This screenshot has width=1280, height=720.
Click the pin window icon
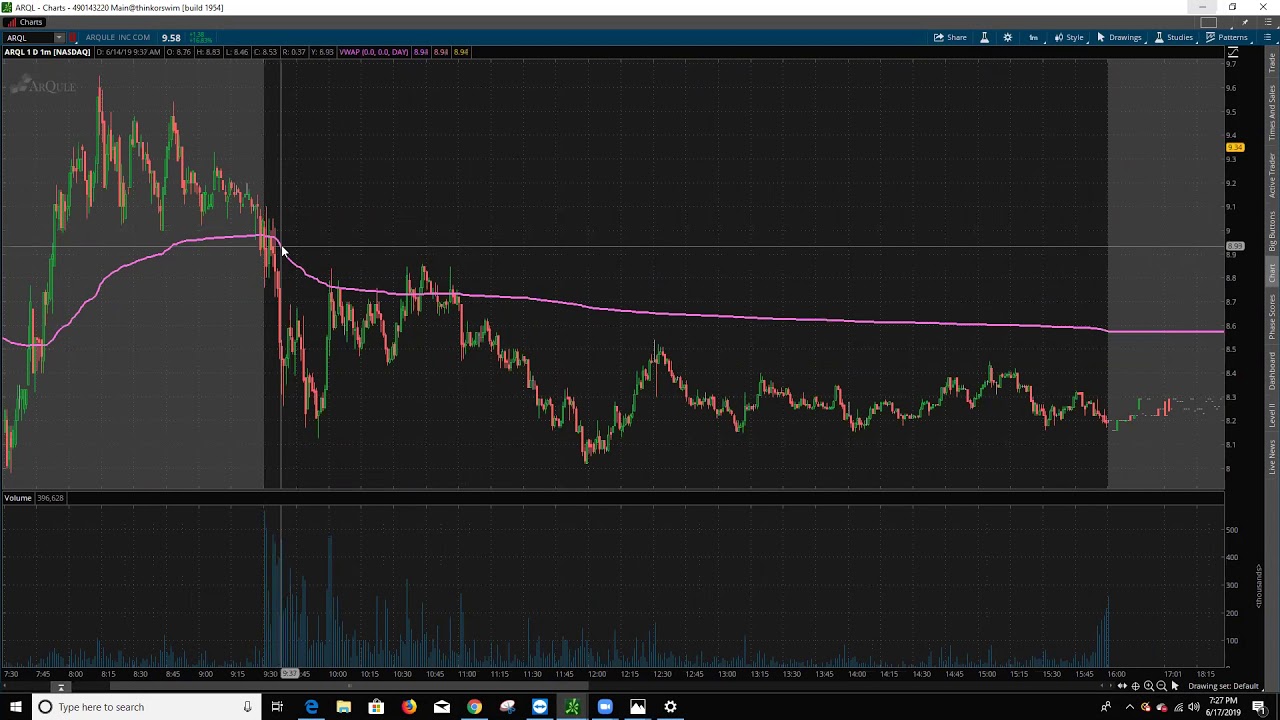[x=1243, y=23]
